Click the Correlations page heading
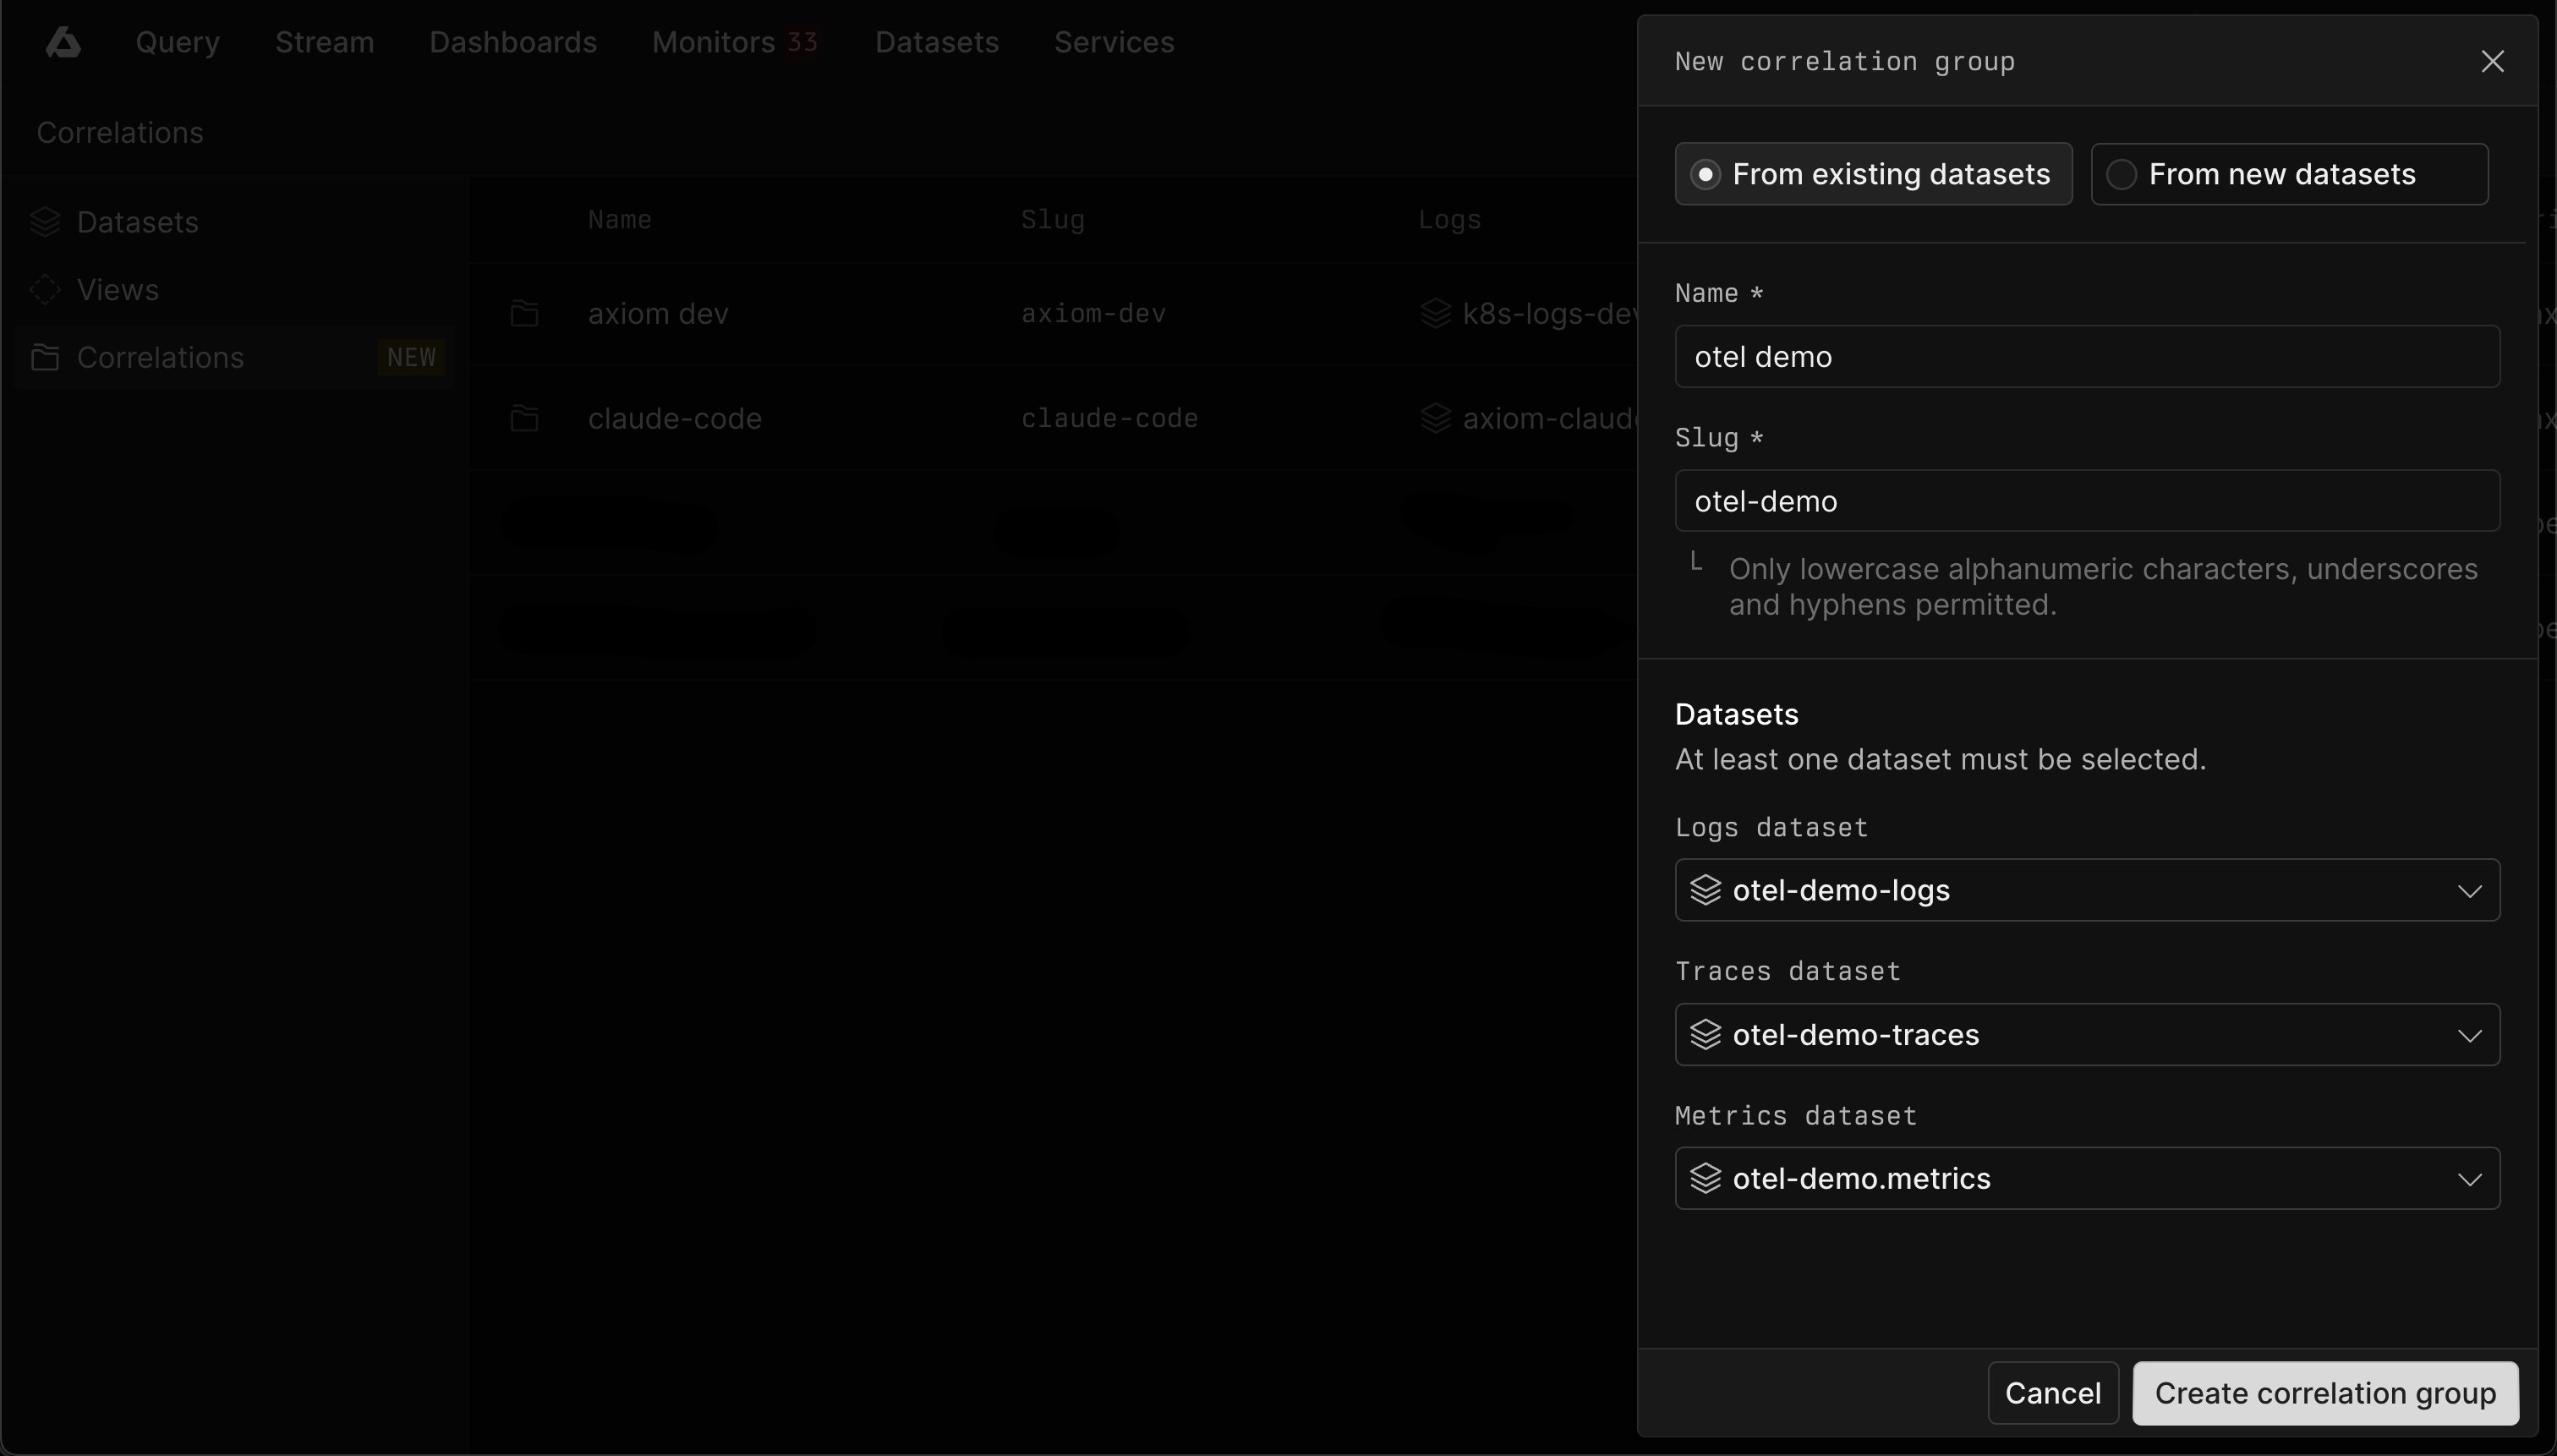The image size is (2557, 1456). (120, 133)
